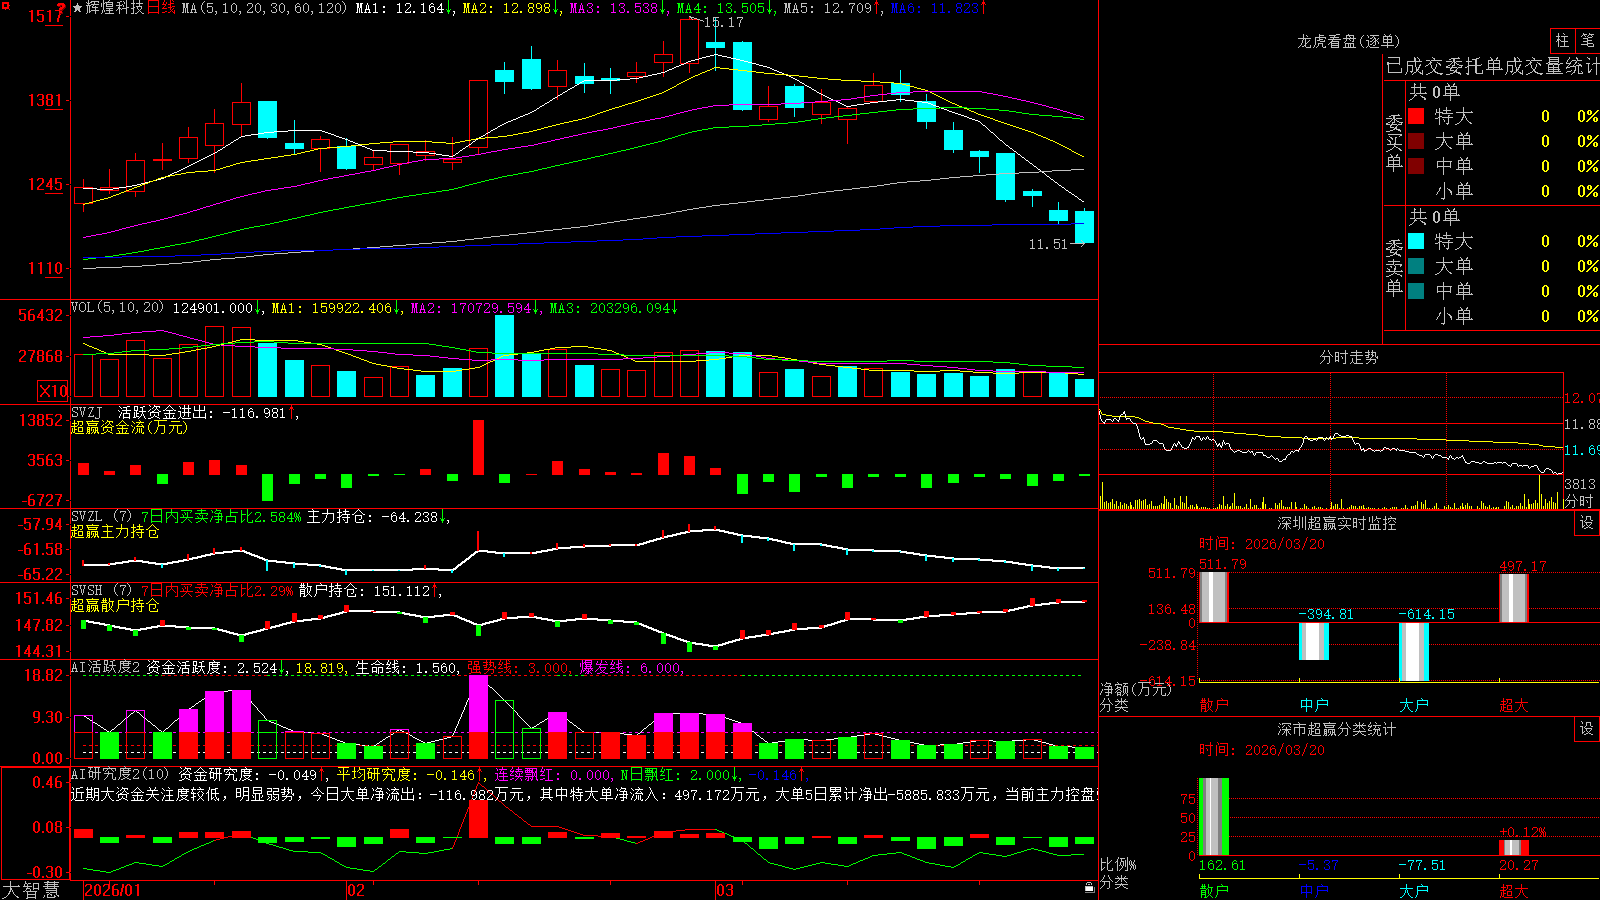Click the 散户 162.61 bar in 分类统计
Screen dimensions: 1600x900
pos(1214,816)
